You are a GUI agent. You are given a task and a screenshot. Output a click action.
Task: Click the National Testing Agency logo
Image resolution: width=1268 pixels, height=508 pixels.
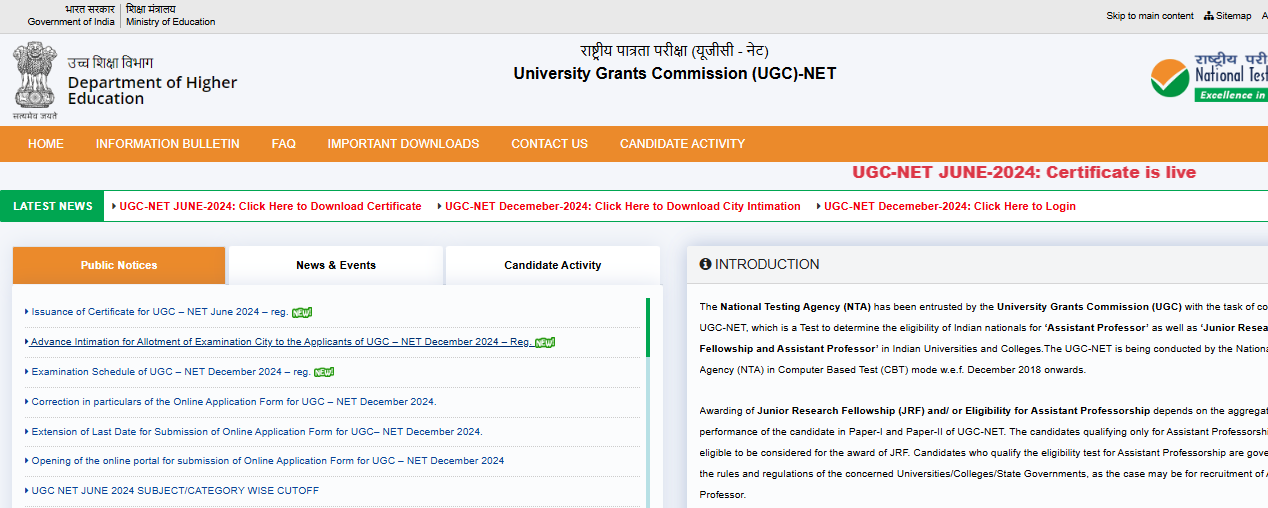(1209, 77)
